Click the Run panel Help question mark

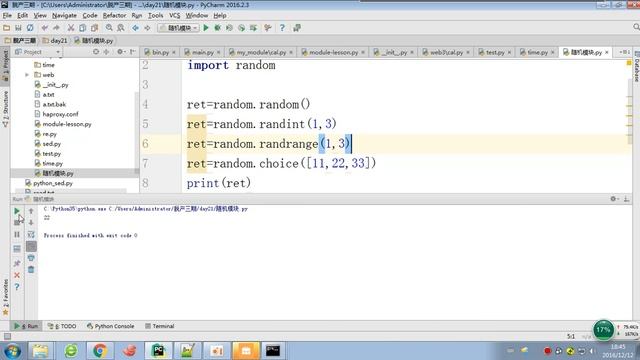17,287
